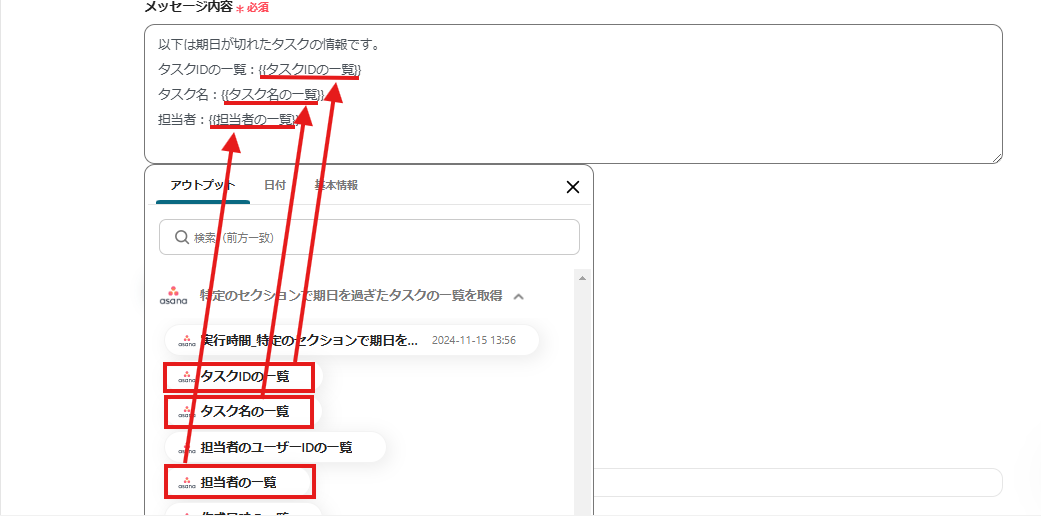This screenshot has width=1041, height=516.
Task: Click the Asana icon on 担当者のユーザーIDの一覧 chip
Action: click(x=187, y=448)
